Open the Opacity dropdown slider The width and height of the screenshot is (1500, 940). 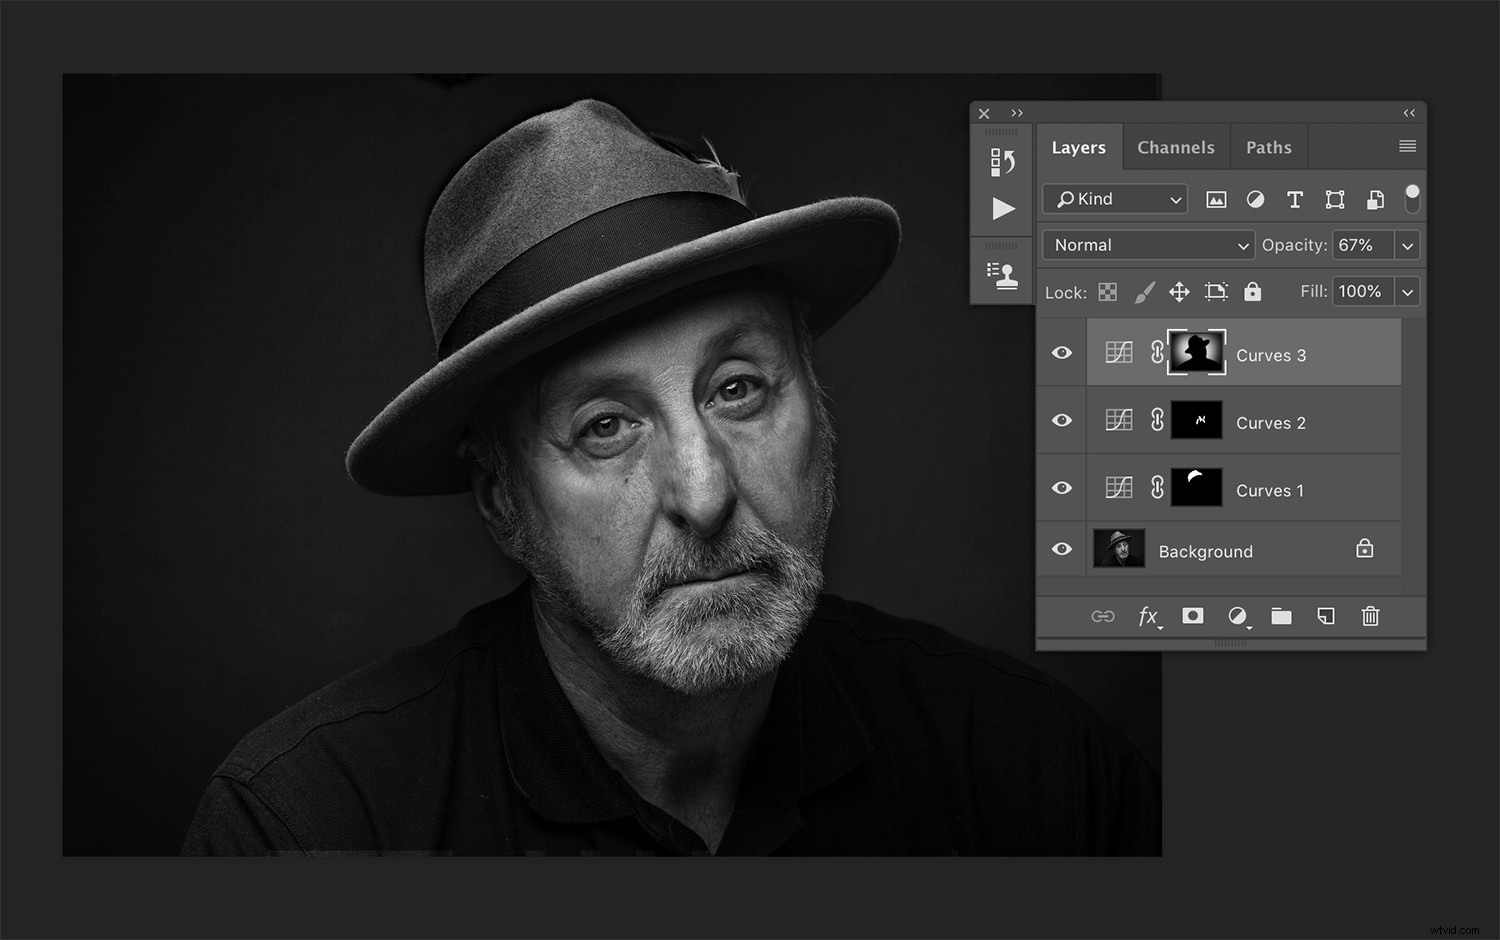[1407, 244]
